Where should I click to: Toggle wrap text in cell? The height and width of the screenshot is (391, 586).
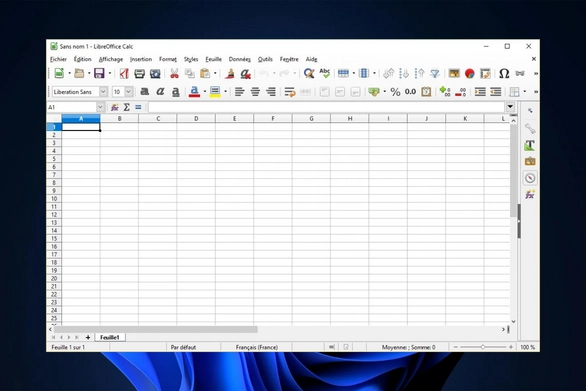[x=290, y=92]
